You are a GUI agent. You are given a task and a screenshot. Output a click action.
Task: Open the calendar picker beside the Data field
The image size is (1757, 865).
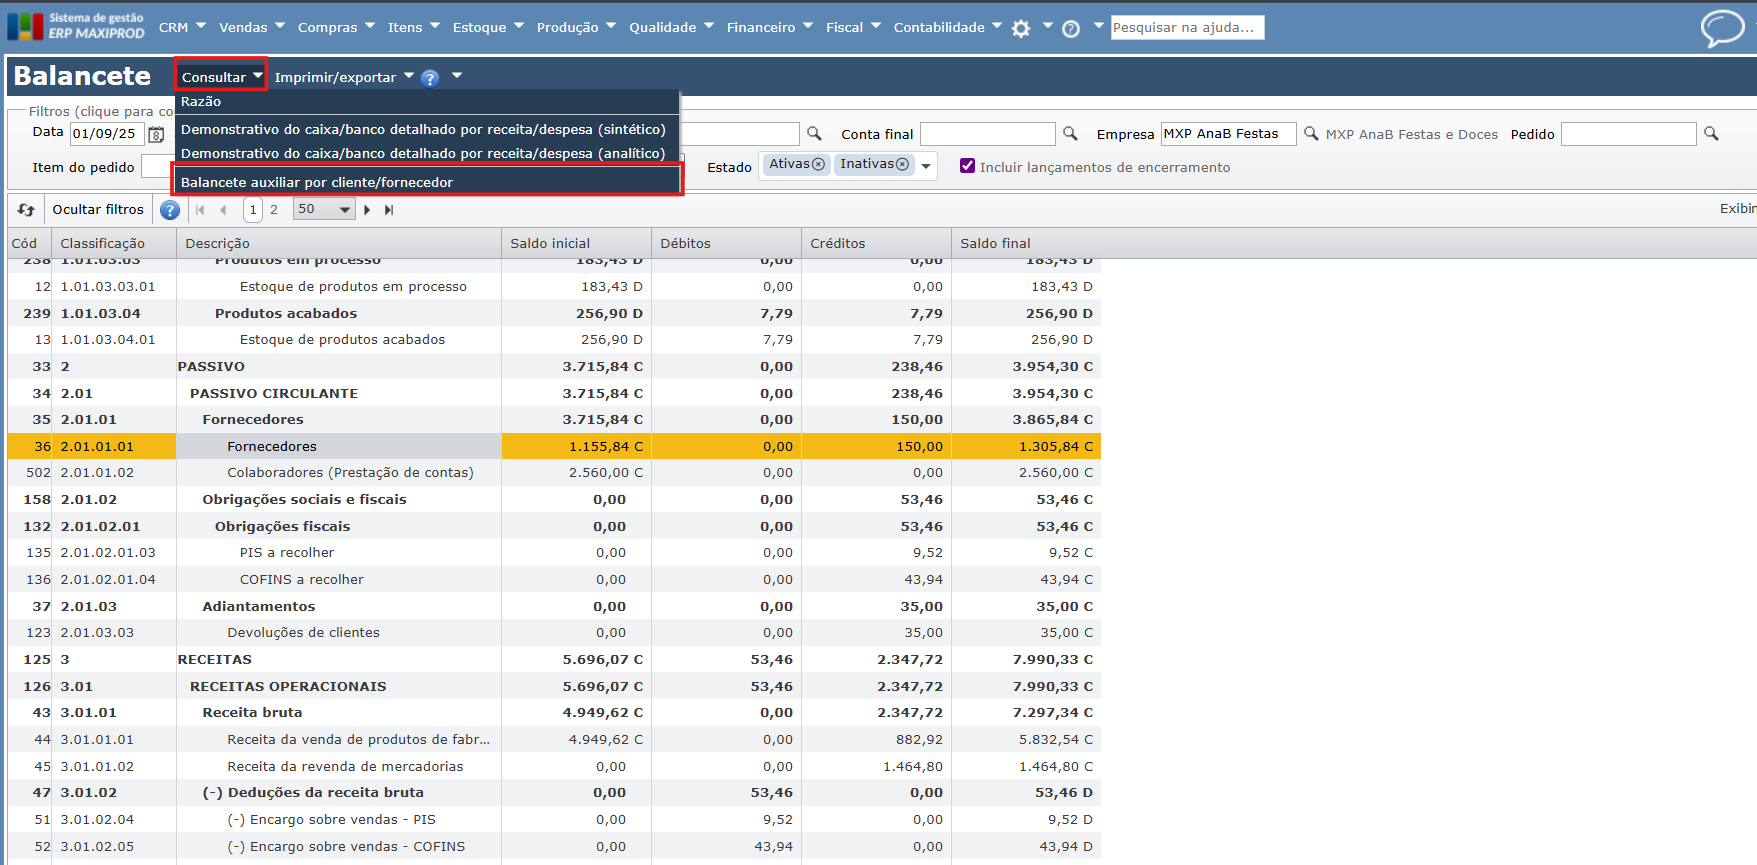point(156,134)
